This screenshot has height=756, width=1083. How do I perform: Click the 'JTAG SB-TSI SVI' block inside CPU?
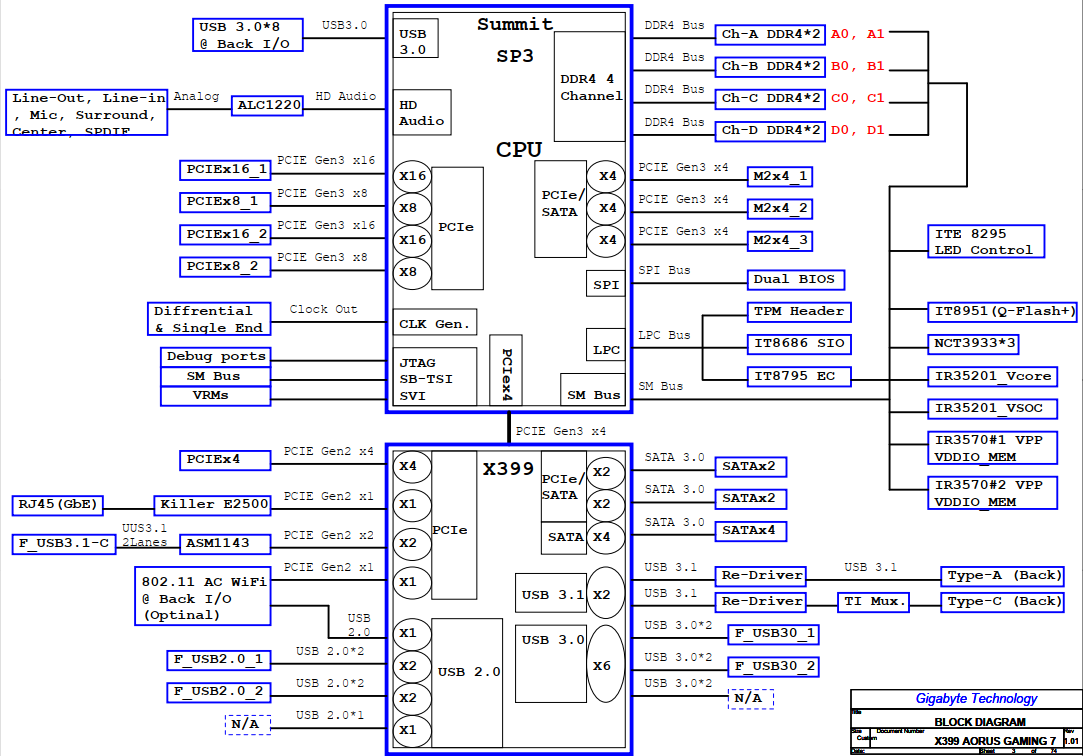(434, 376)
